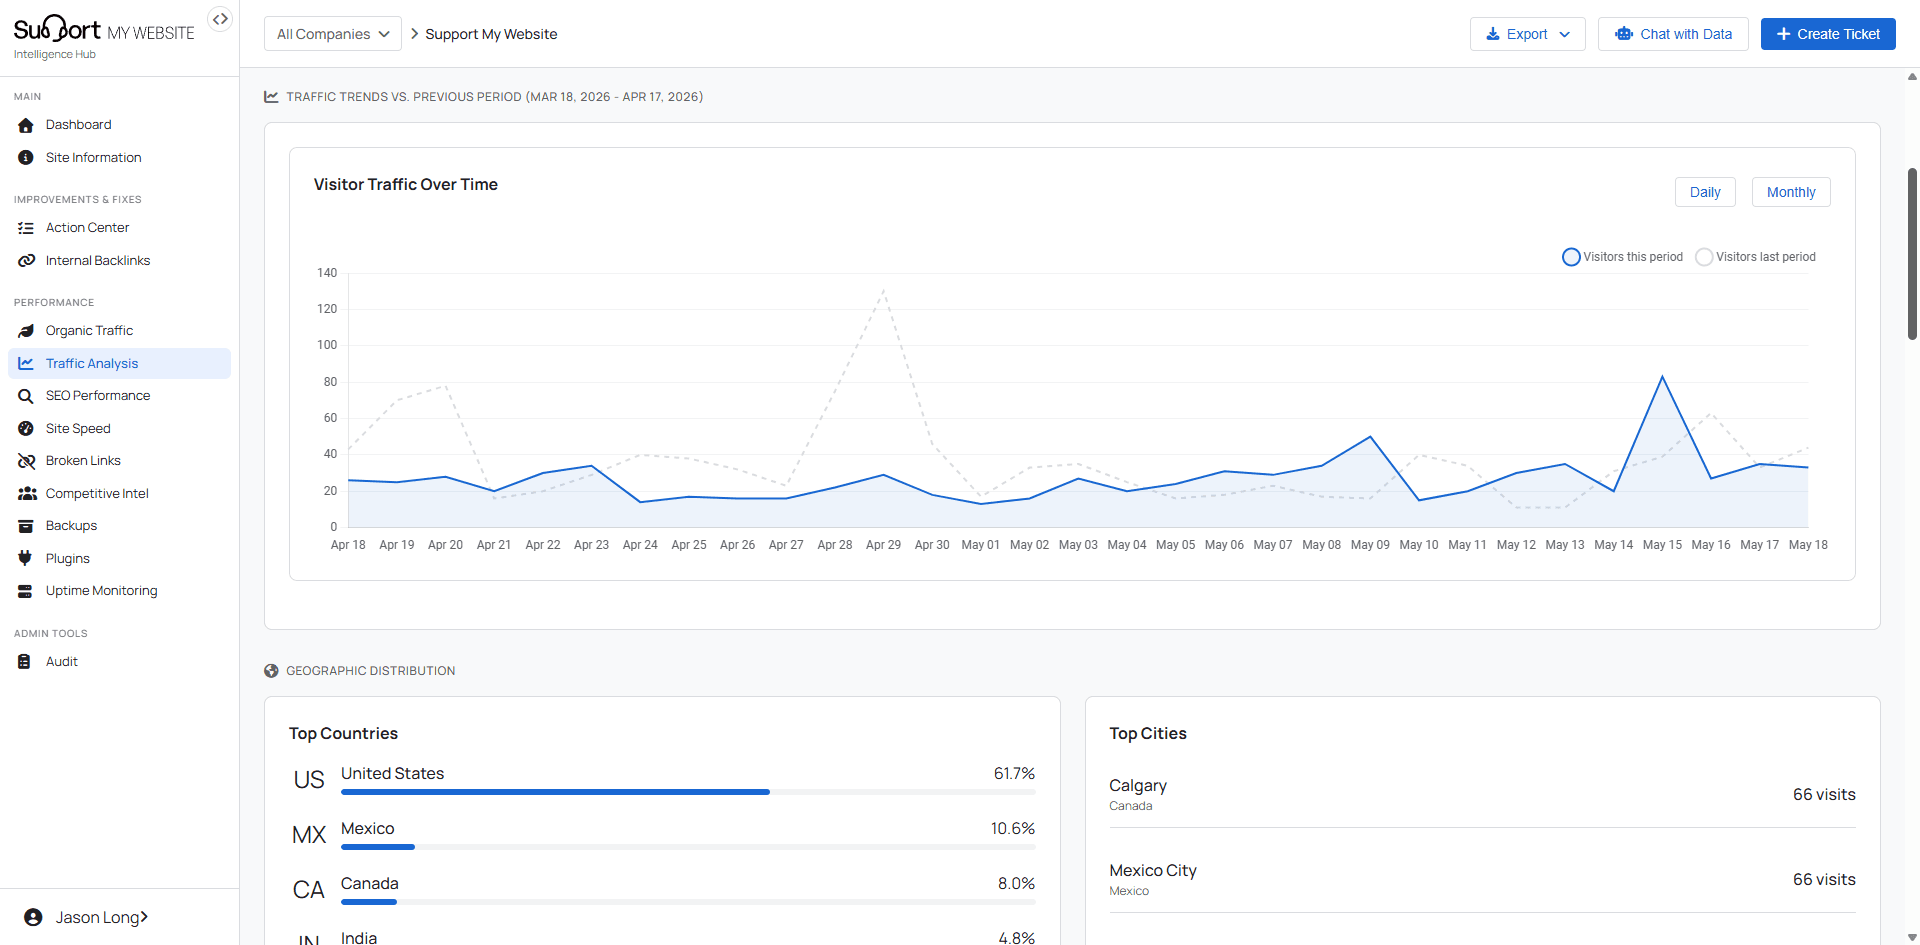Screen dimensions: 1920x945
Task: Click the Competitive Intel people icon
Action: pos(27,494)
